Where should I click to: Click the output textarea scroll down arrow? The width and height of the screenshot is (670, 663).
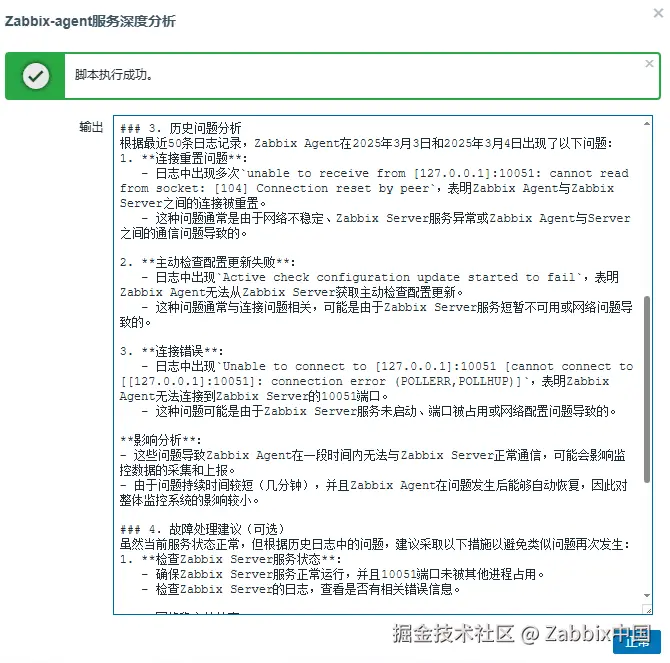tap(647, 596)
